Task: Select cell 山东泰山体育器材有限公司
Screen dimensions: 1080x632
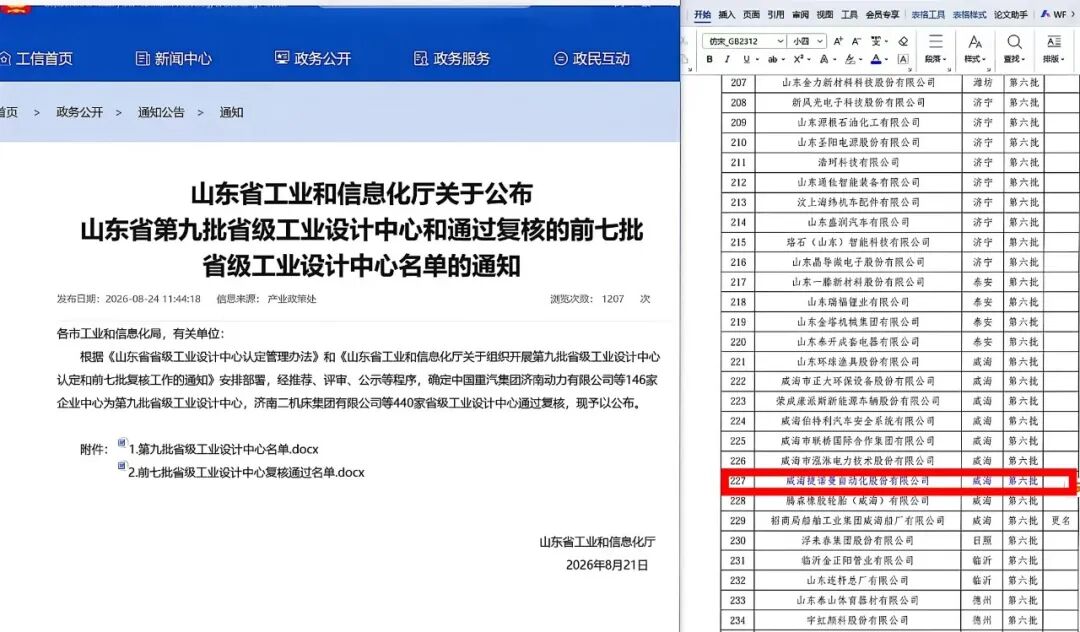Action: point(858,600)
